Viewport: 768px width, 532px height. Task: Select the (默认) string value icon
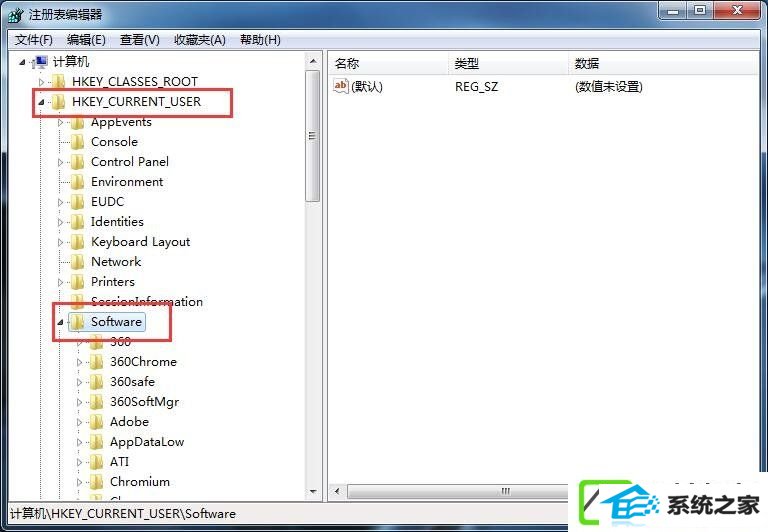pos(340,86)
